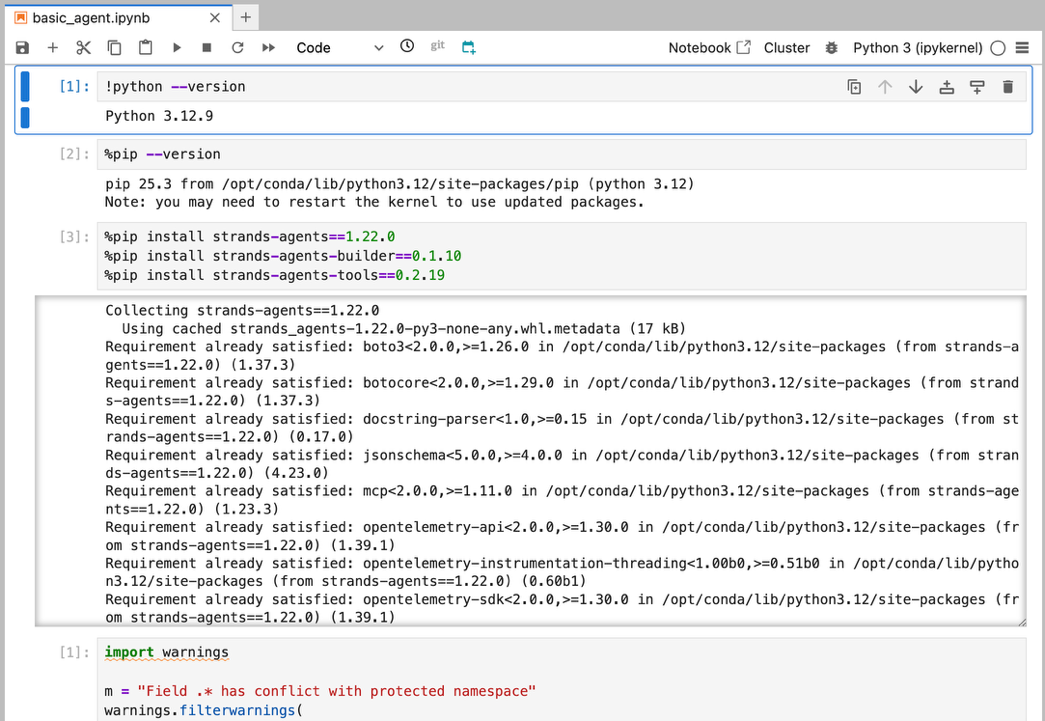Save the notebook with the floppy disk icon

pos(22,47)
